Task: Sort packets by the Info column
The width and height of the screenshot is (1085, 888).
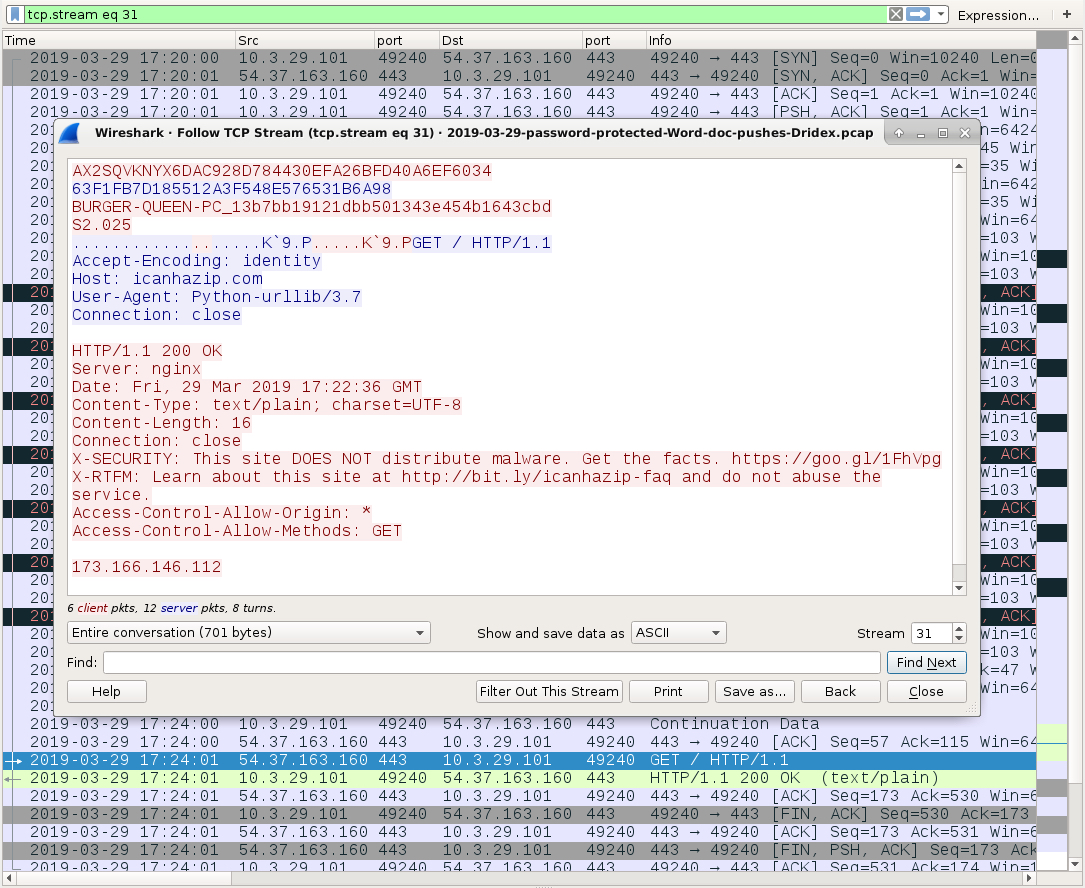Action: [841, 40]
